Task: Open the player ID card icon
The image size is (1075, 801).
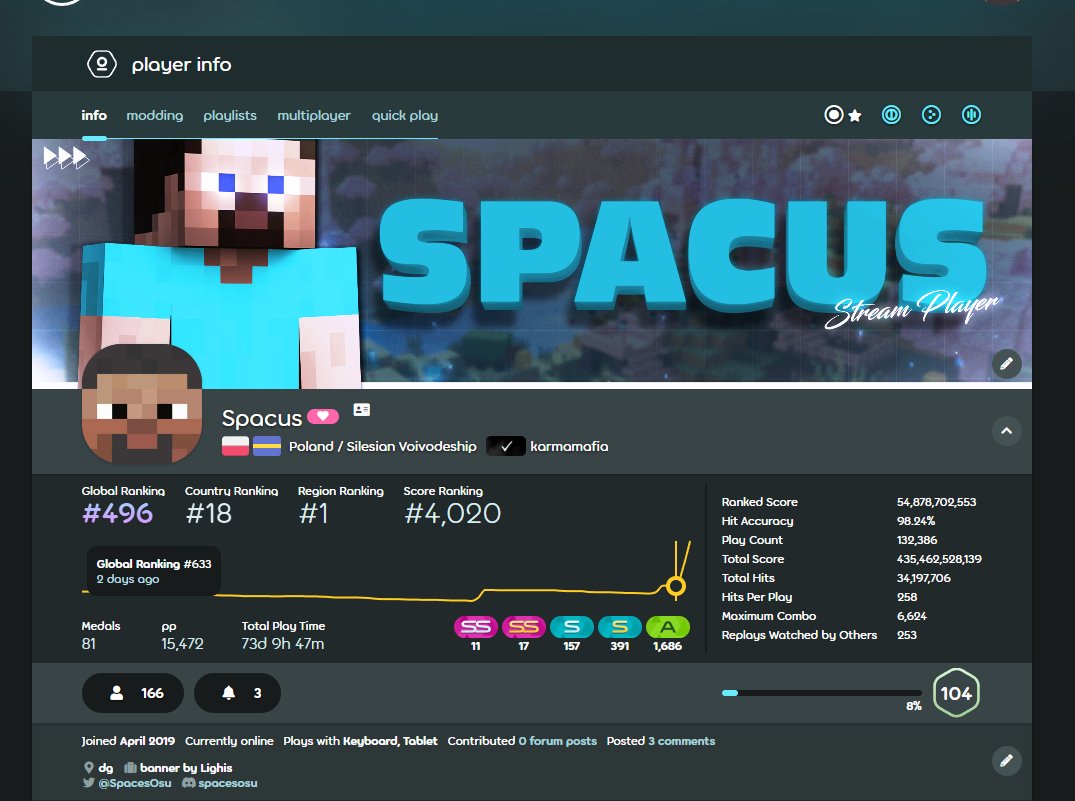Action: pyautogui.click(x=361, y=409)
